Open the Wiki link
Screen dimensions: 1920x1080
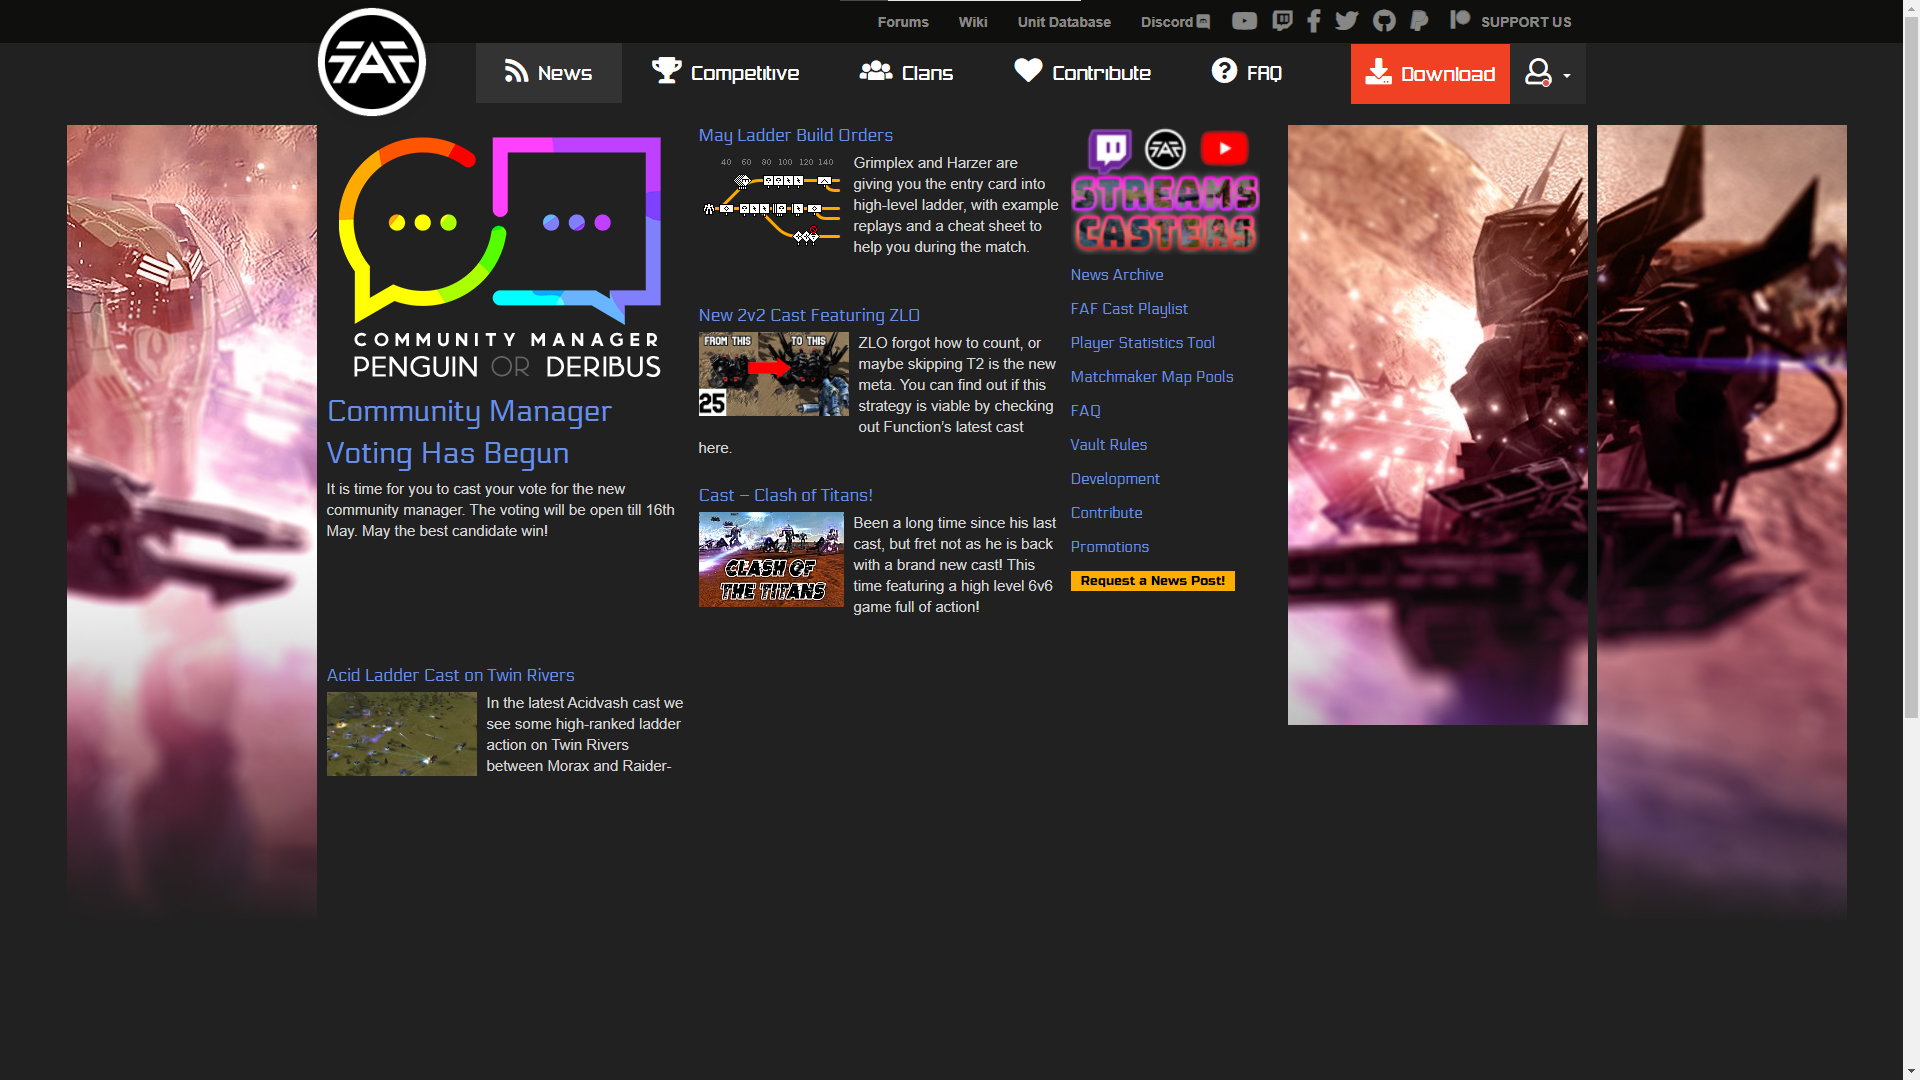(973, 22)
